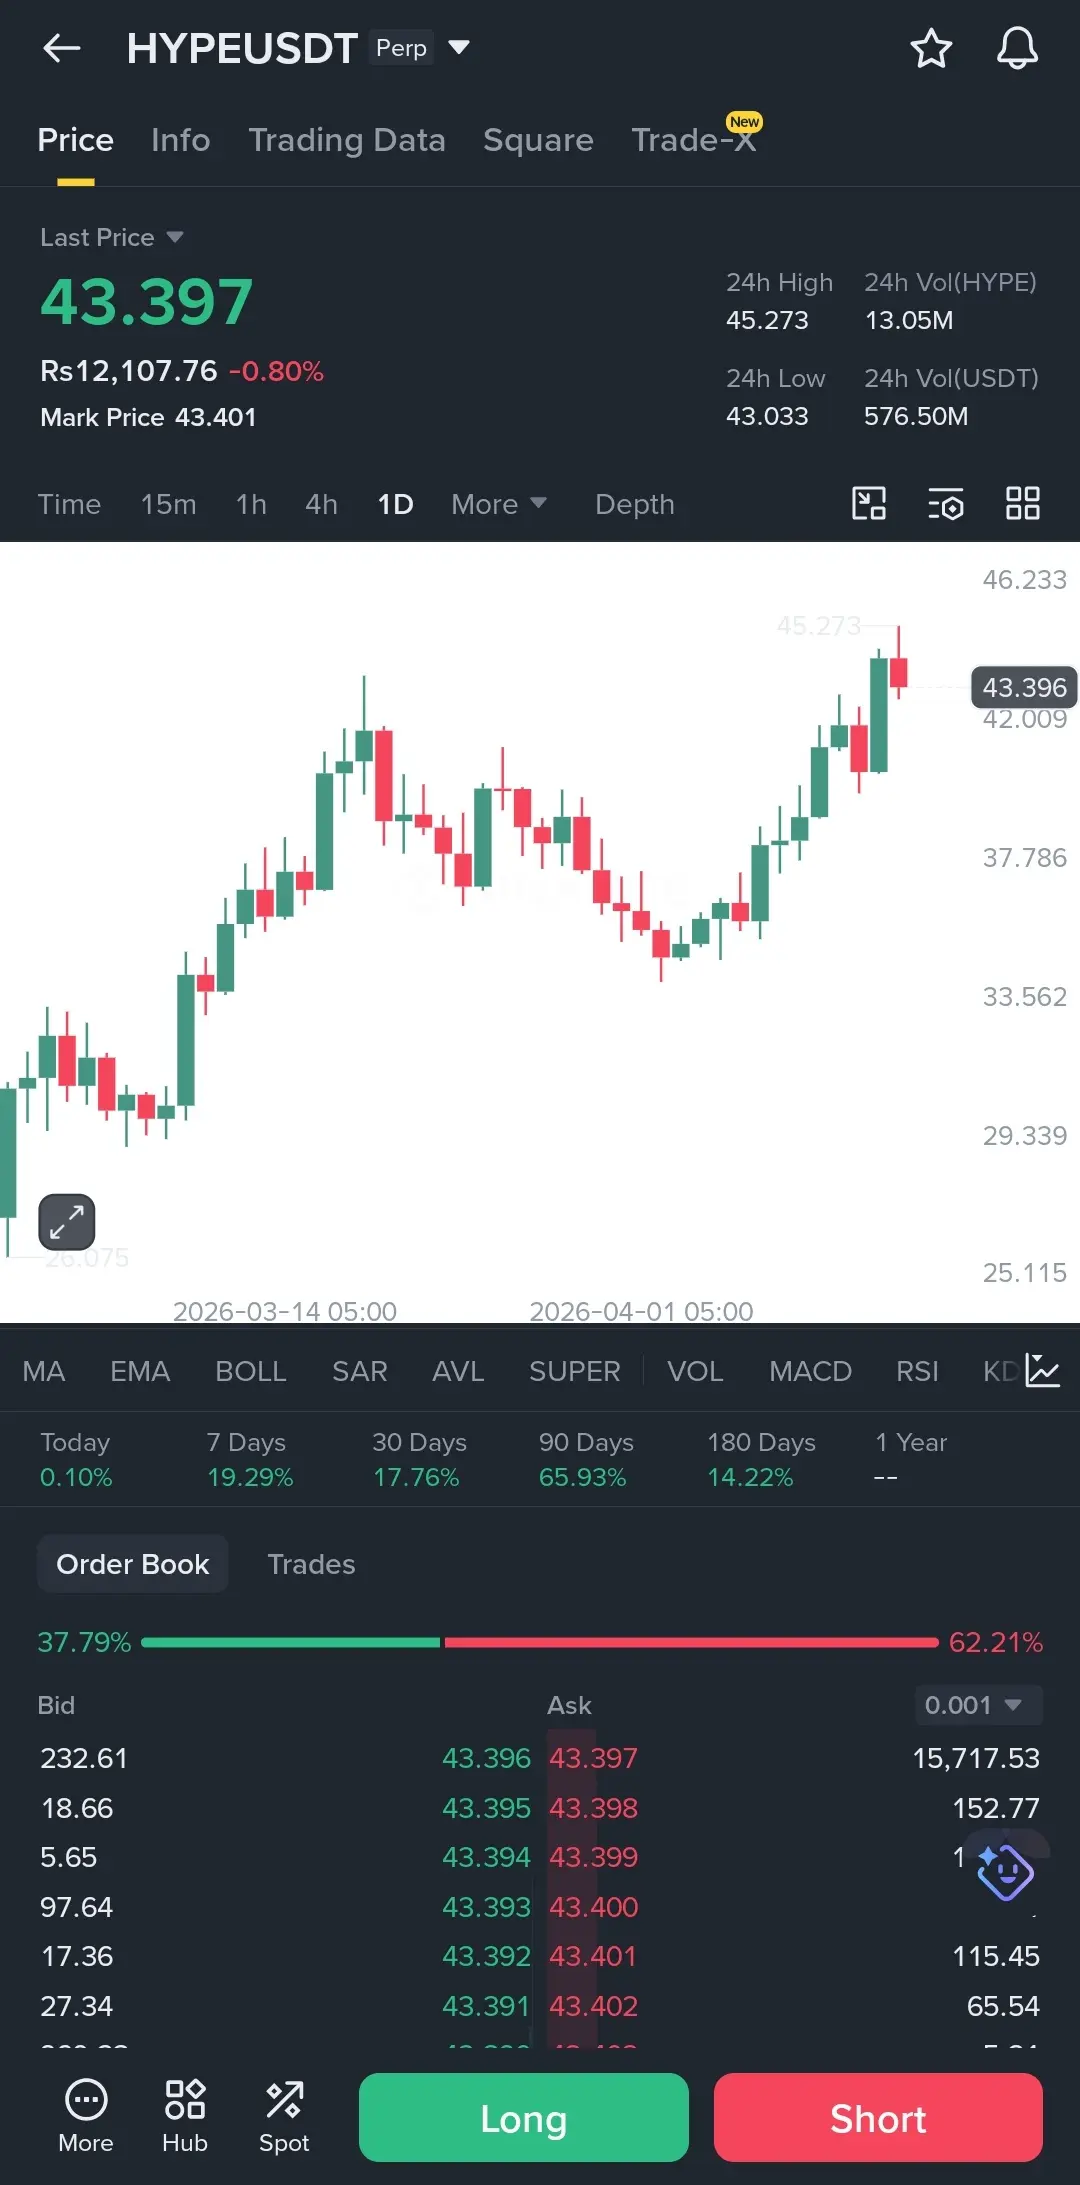The image size is (1080, 2185).
Task: Open chart settings icon
Action: [945, 504]
